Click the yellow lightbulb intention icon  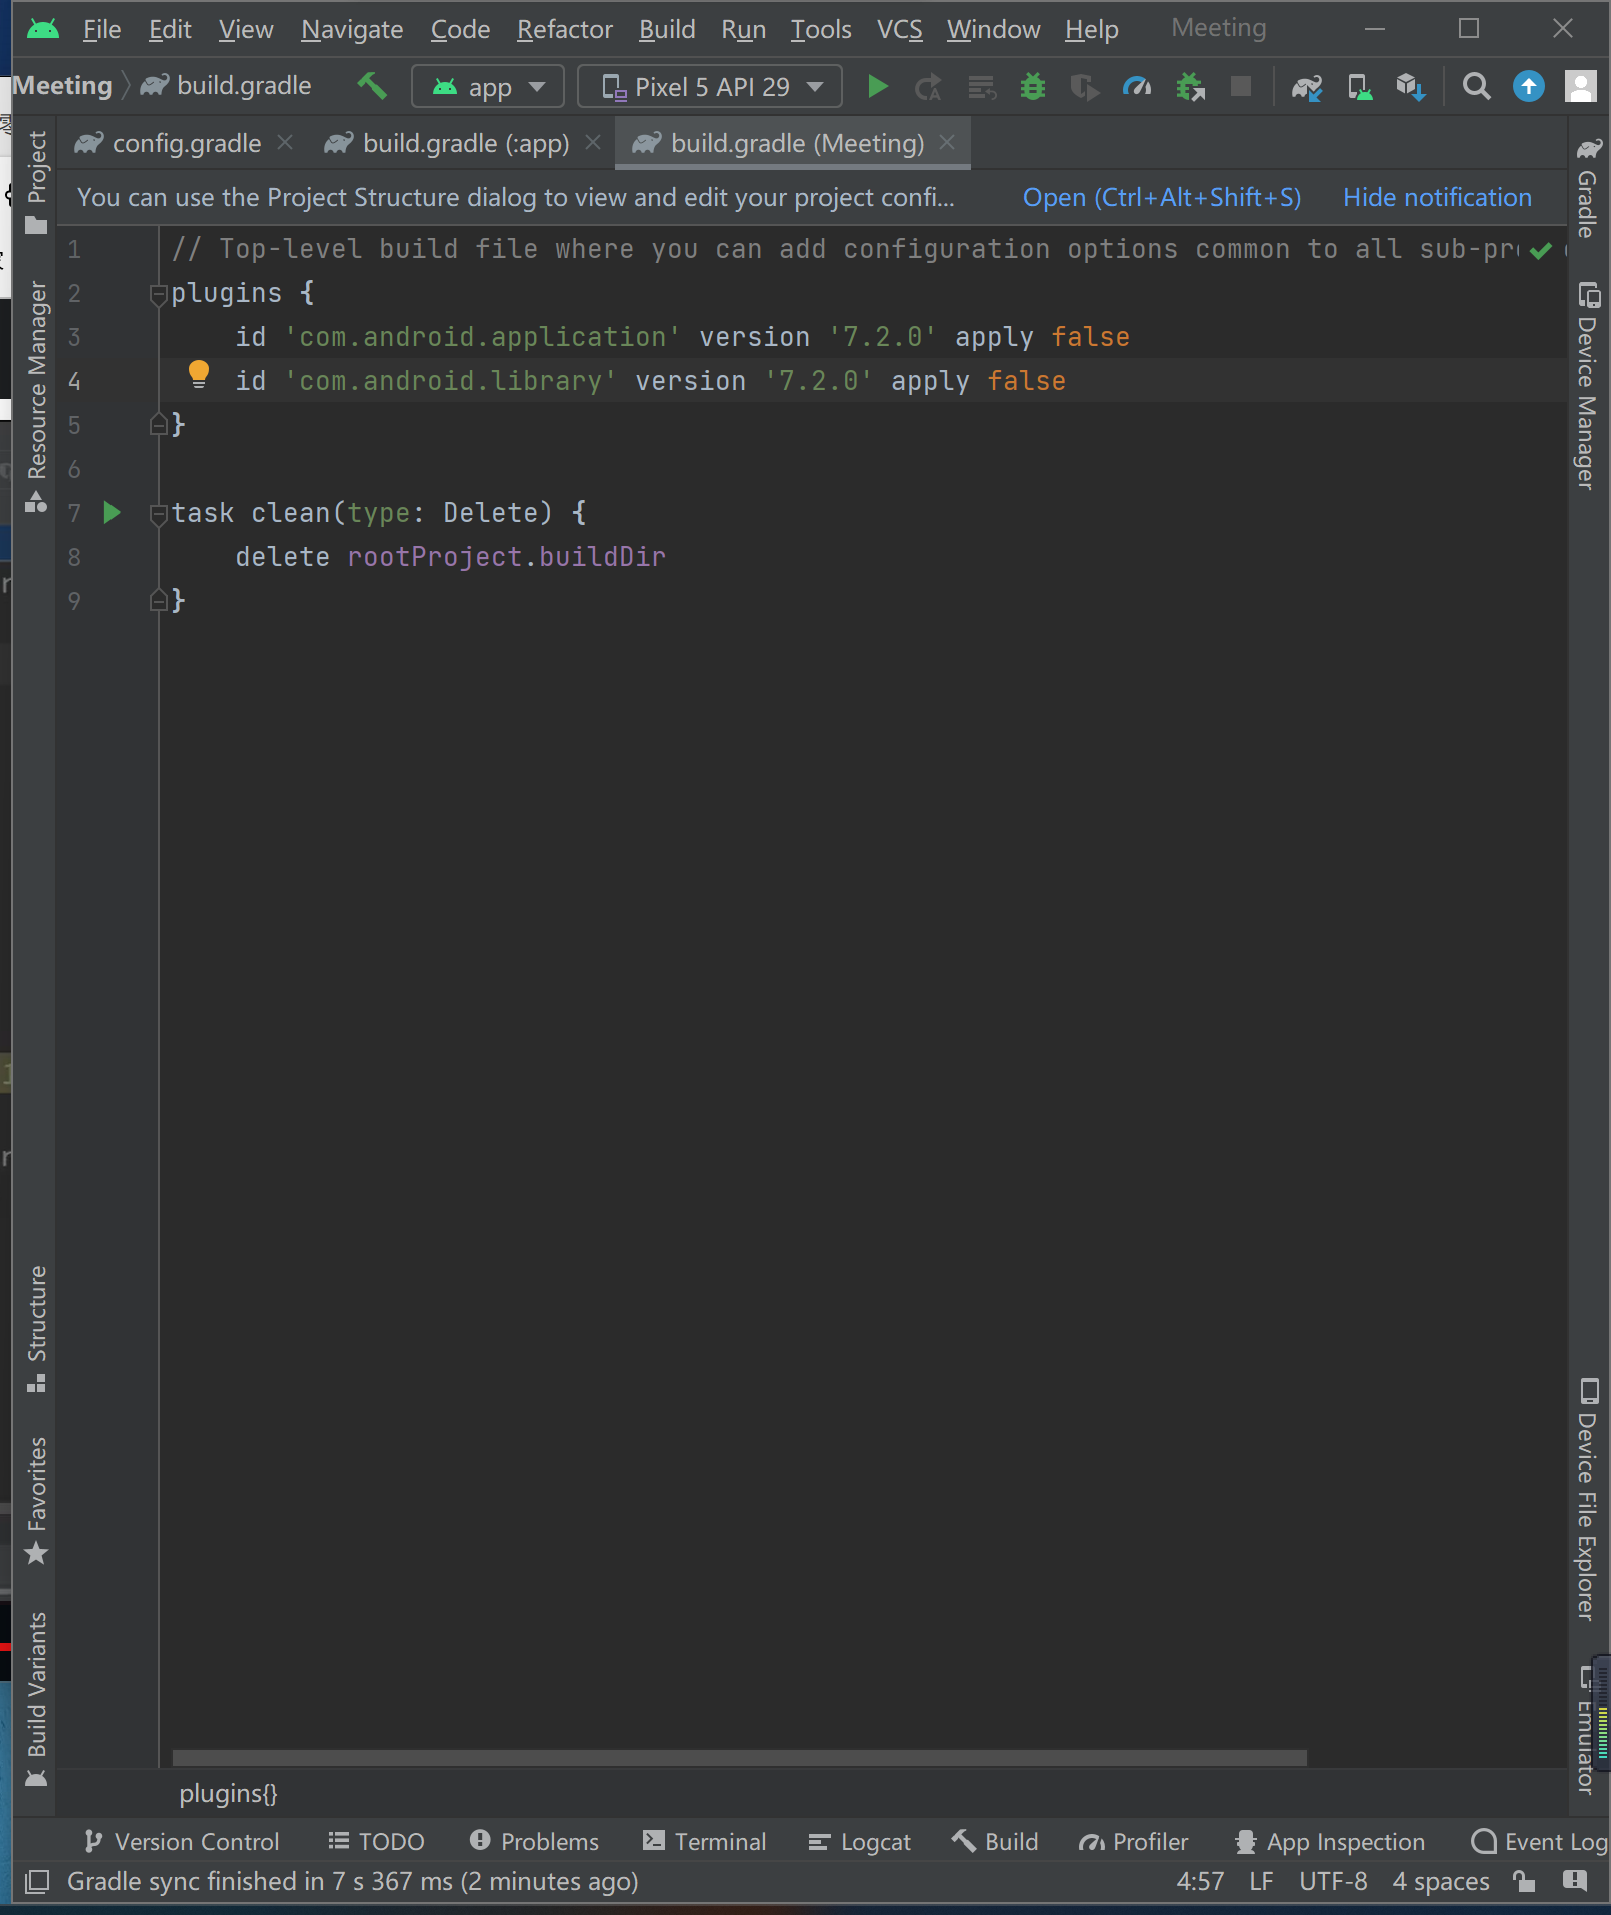pyautogui.click(x=199, y=374)
